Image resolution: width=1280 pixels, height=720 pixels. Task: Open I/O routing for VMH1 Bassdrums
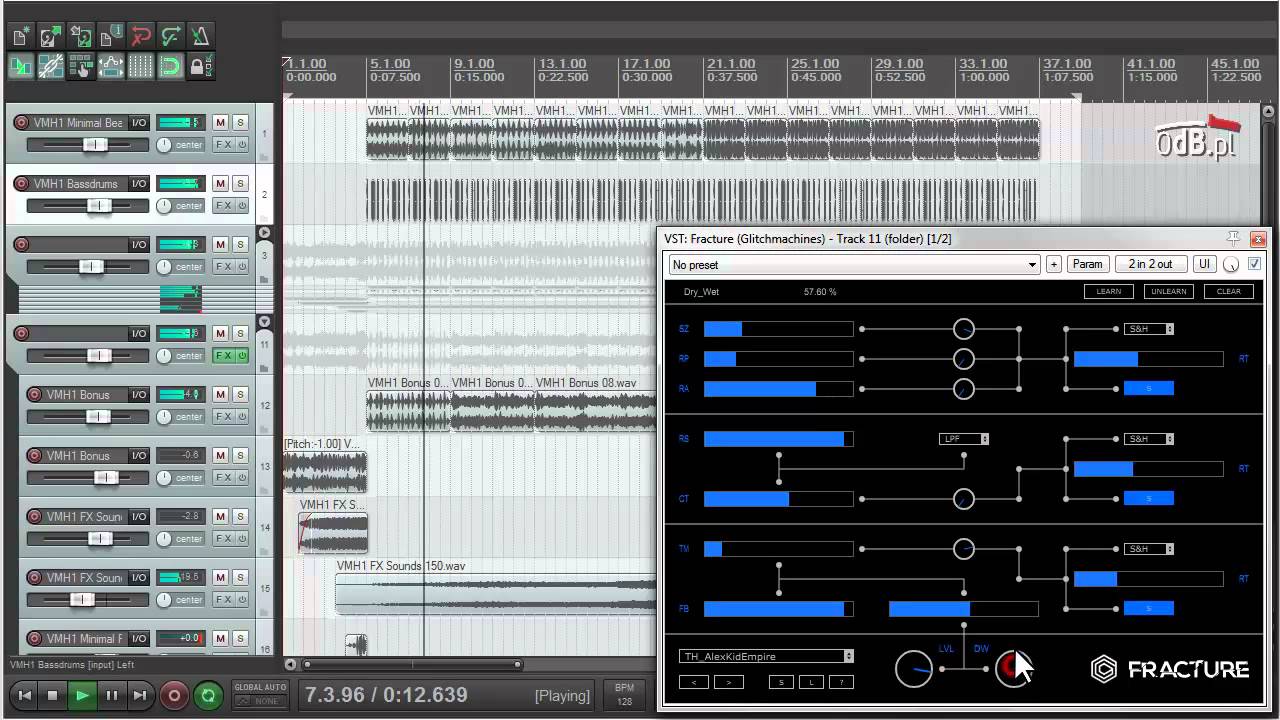139,184
